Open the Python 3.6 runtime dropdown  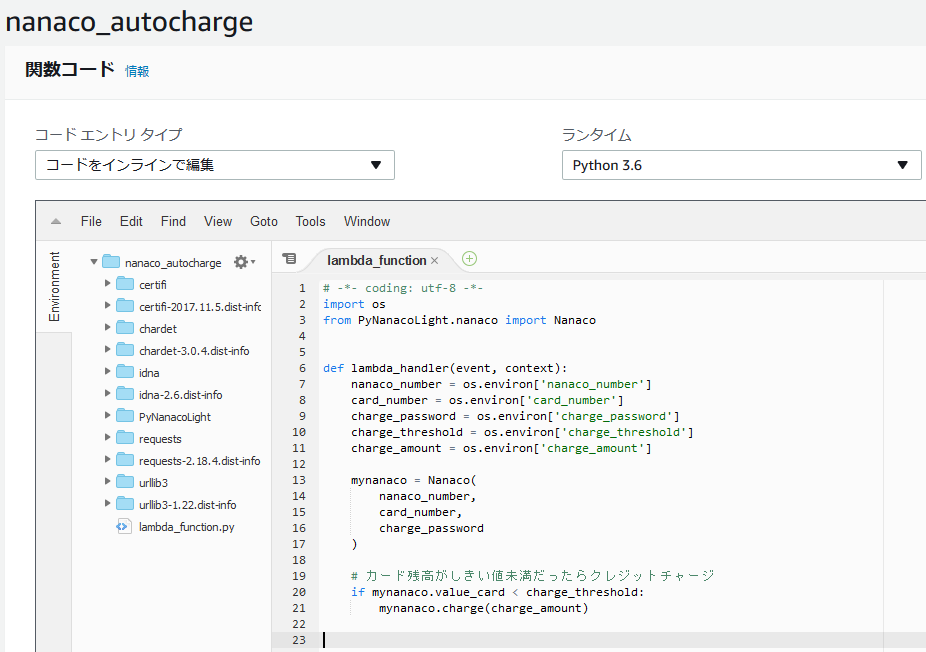click(741, 165)
